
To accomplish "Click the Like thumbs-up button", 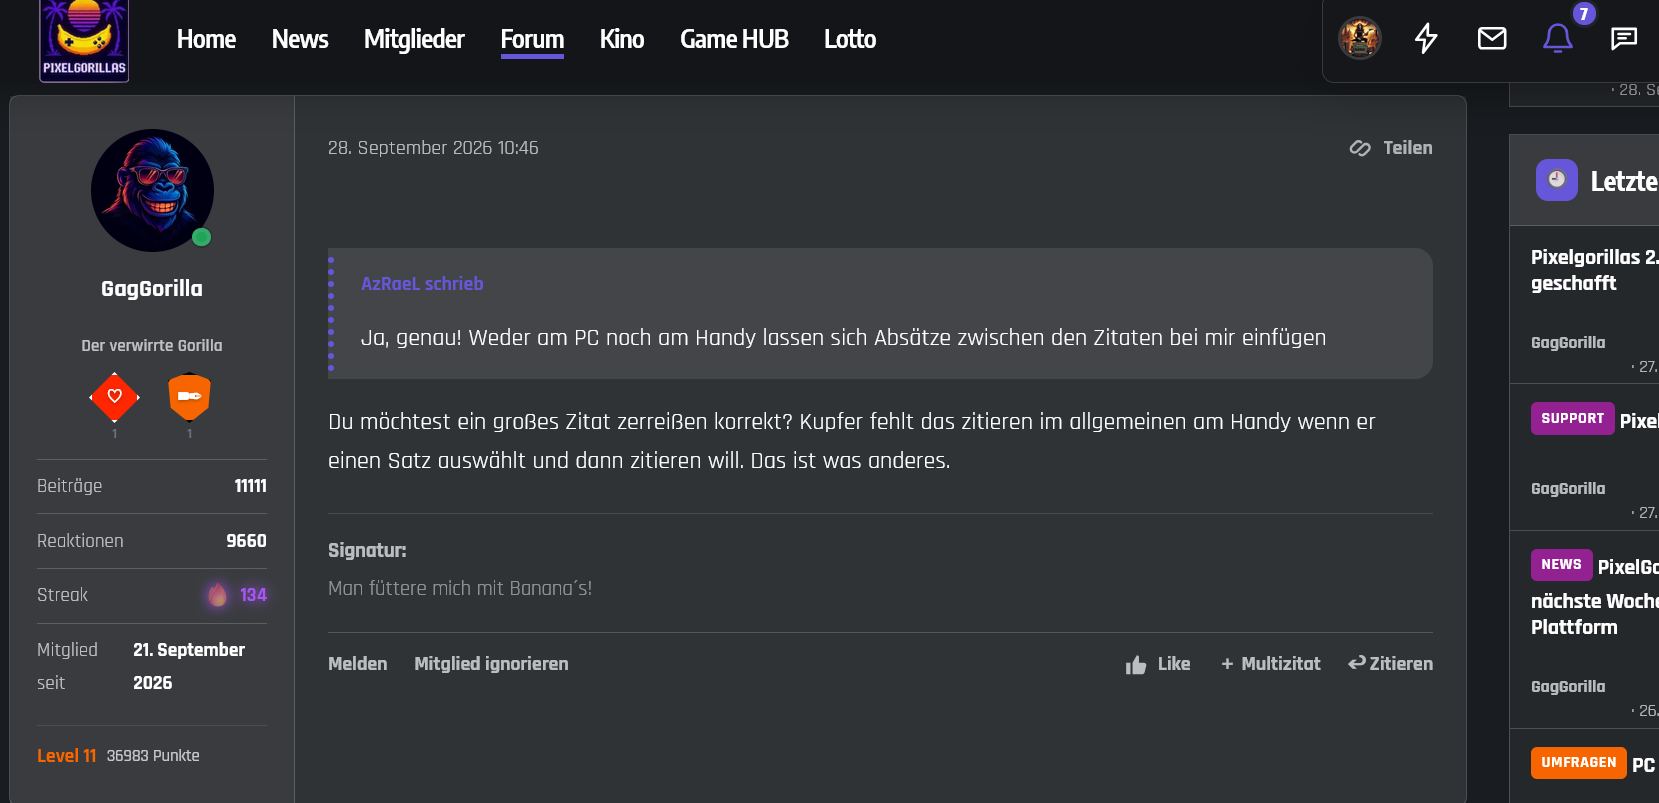I will (1158, 664).
